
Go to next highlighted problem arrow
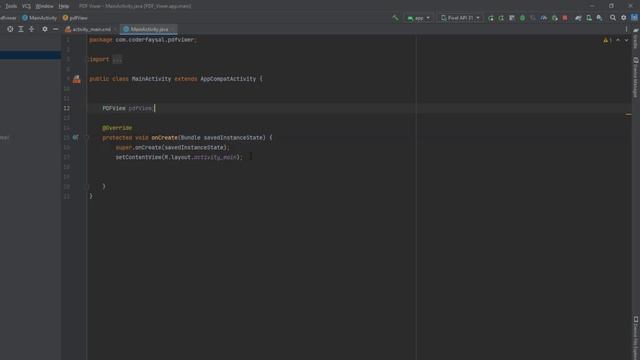coord(626,40)
